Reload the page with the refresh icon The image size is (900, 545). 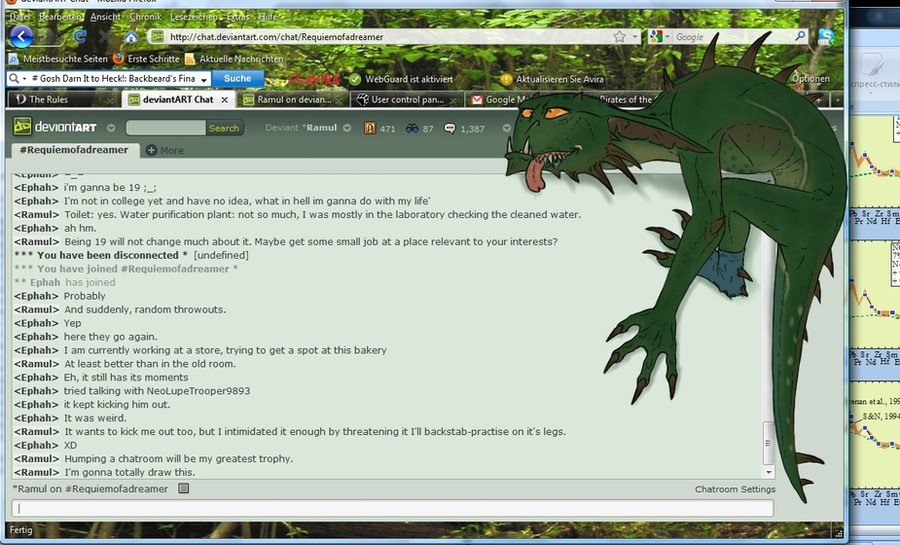coord(80,37)
